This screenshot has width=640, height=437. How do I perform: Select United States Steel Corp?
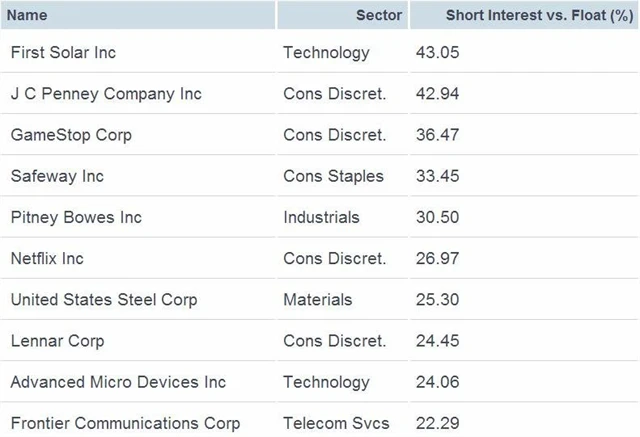pyautogui.click(x=104, y=299)
